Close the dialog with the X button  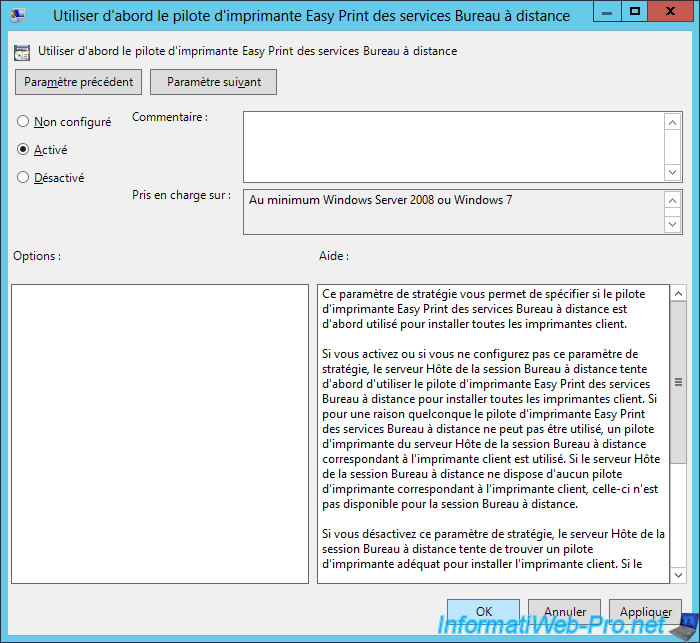[x=670, y=12]
